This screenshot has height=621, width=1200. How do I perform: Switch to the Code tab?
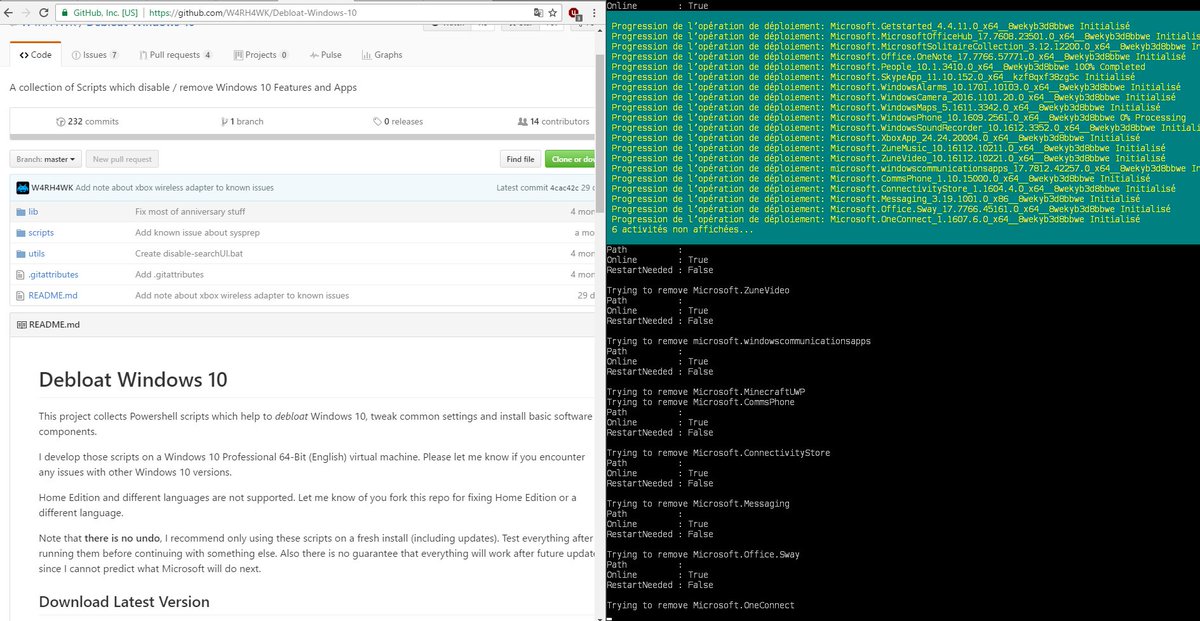pyautogui.click(x=35, y=55)
